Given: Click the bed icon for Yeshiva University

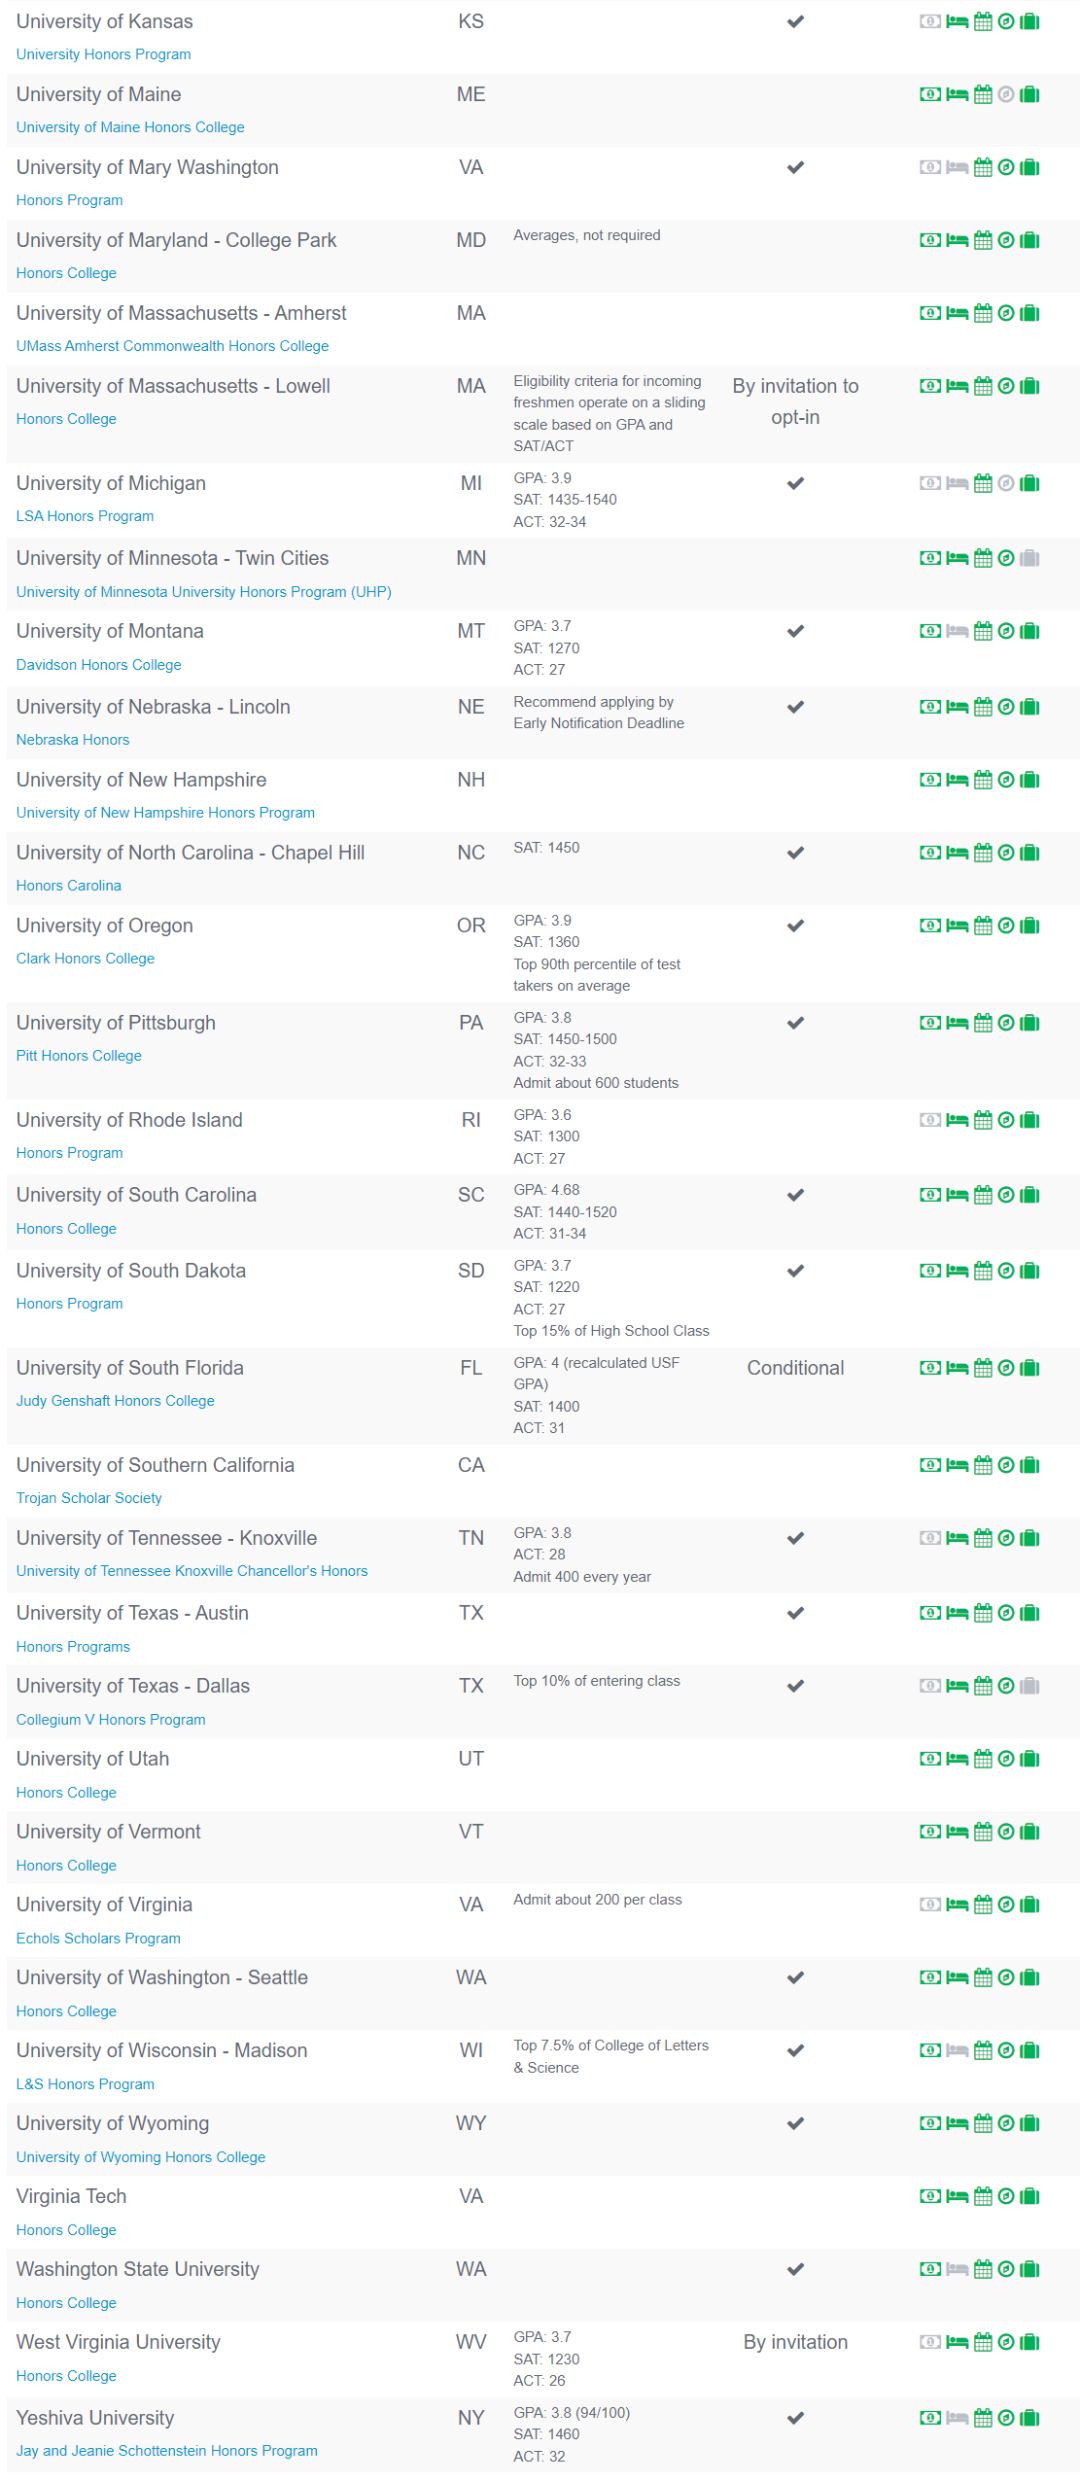Looking at the screenshot, I should coord(957,2418).
